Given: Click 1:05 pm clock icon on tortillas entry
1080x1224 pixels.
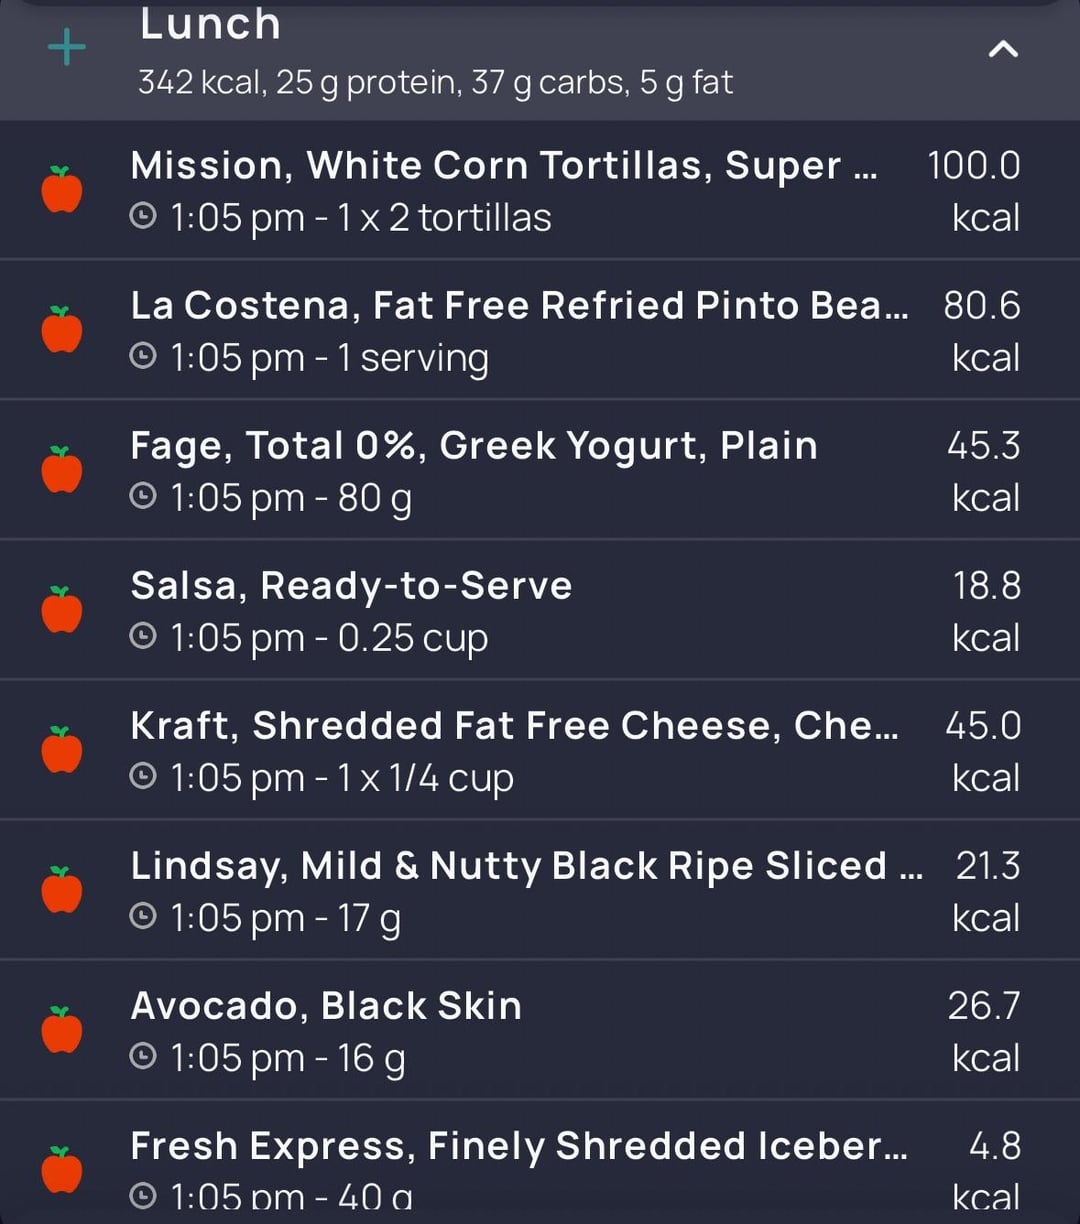Looking at the screenshot, I should [144, 216].
